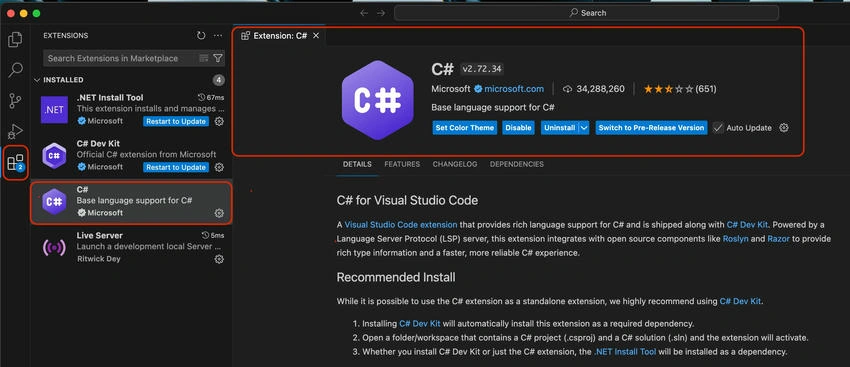Open the Uninstall dropdown arrow
850x367 pixels.
584,128
